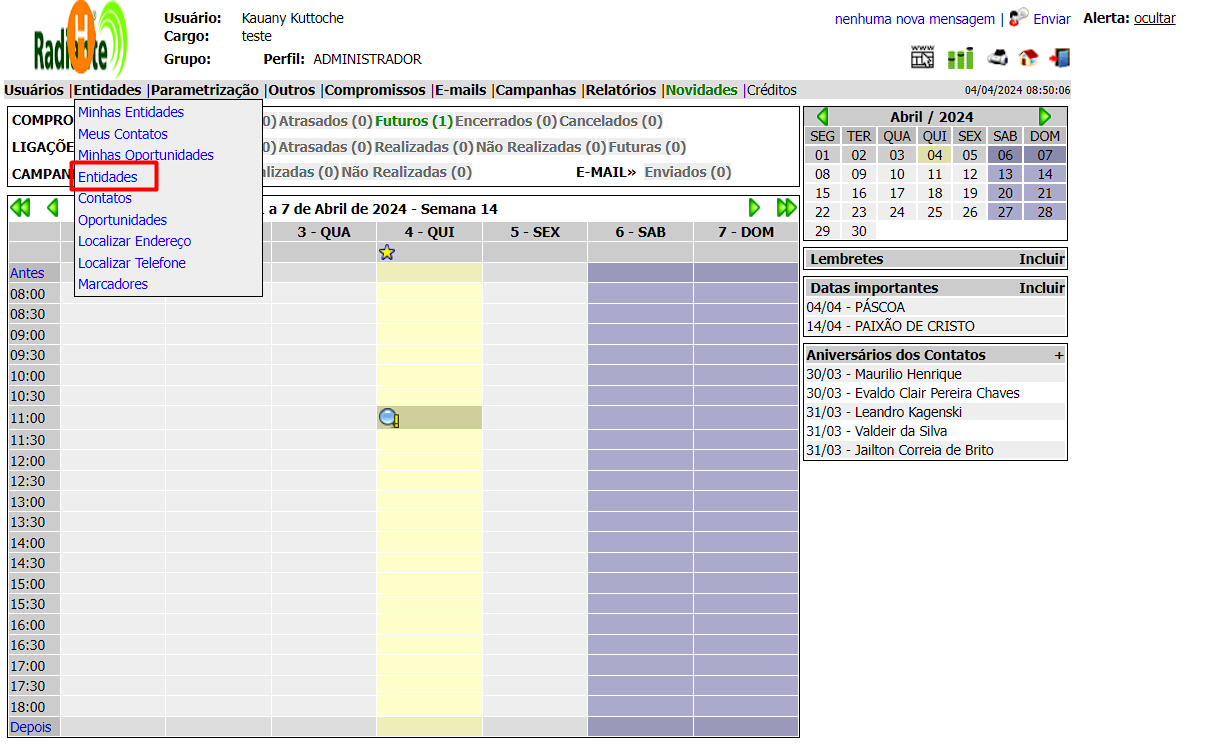This screenshot has width=1221, height=751.
Task: Click the Futuros (1) appointments filter
Action: click(x=413, y=121)
